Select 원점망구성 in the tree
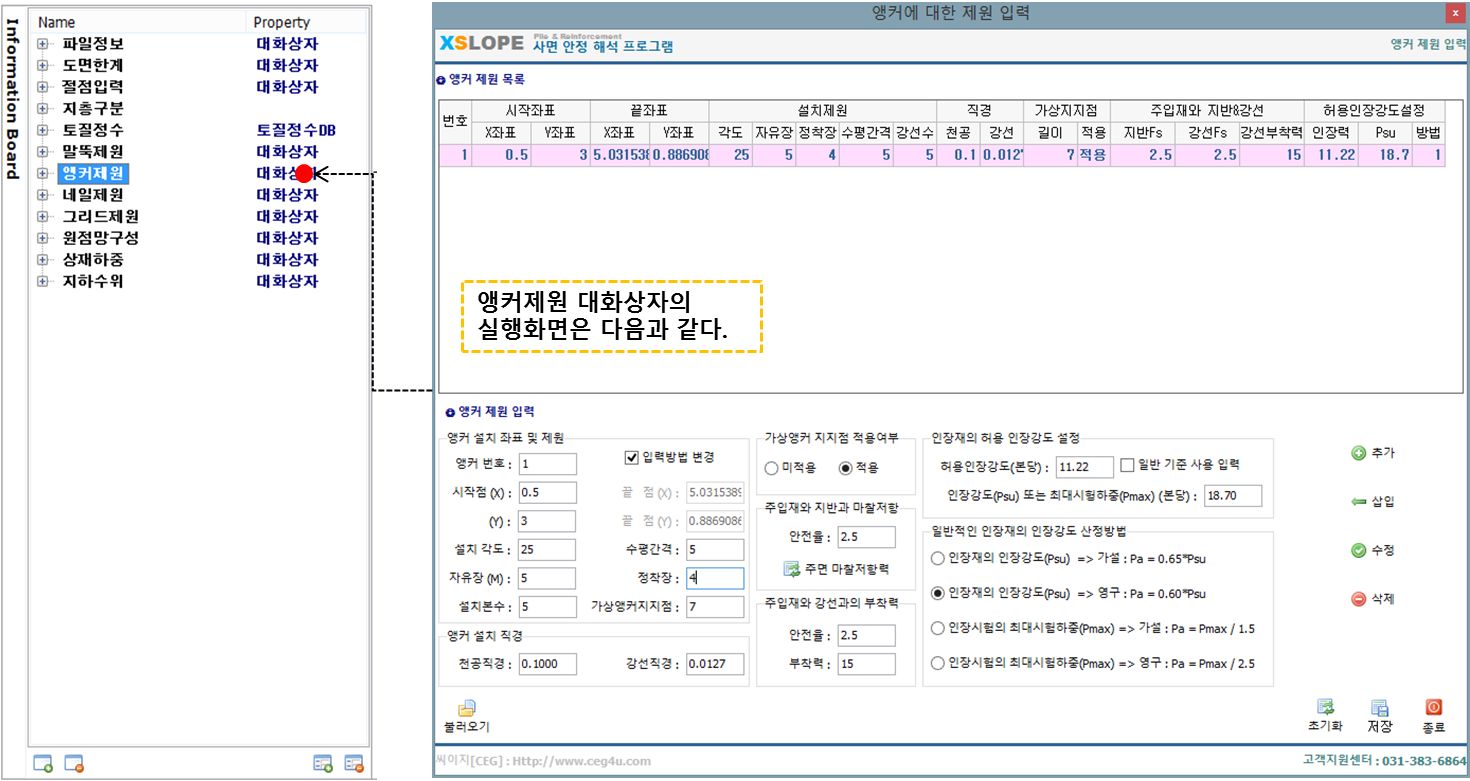This screenshot has width=1470, height=781. click(x=100, y=238)
